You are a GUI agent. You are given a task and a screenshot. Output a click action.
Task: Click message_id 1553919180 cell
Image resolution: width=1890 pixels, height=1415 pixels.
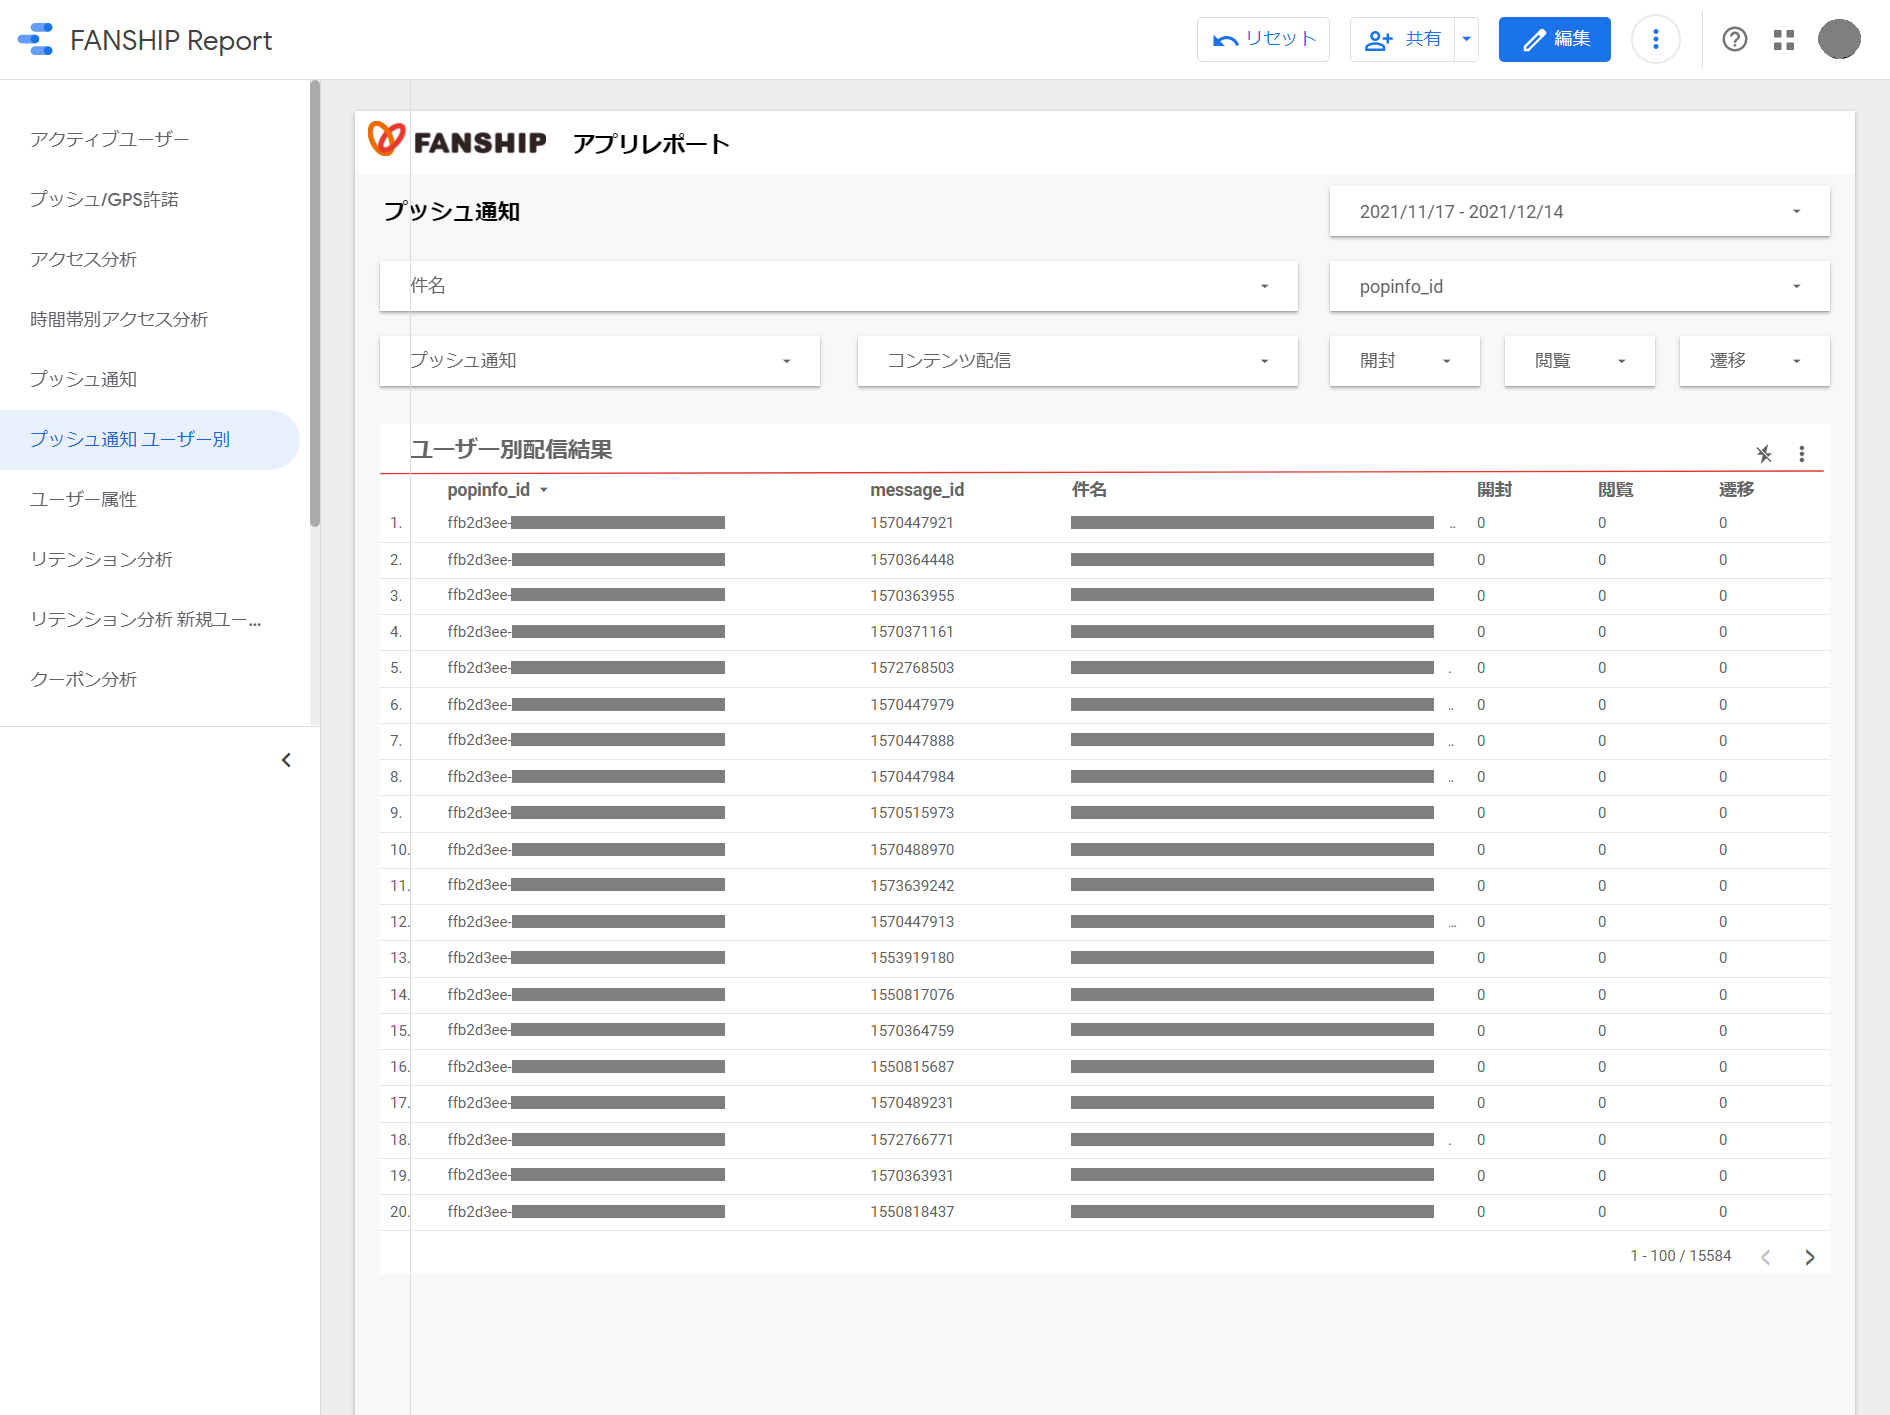coord(912,958)
